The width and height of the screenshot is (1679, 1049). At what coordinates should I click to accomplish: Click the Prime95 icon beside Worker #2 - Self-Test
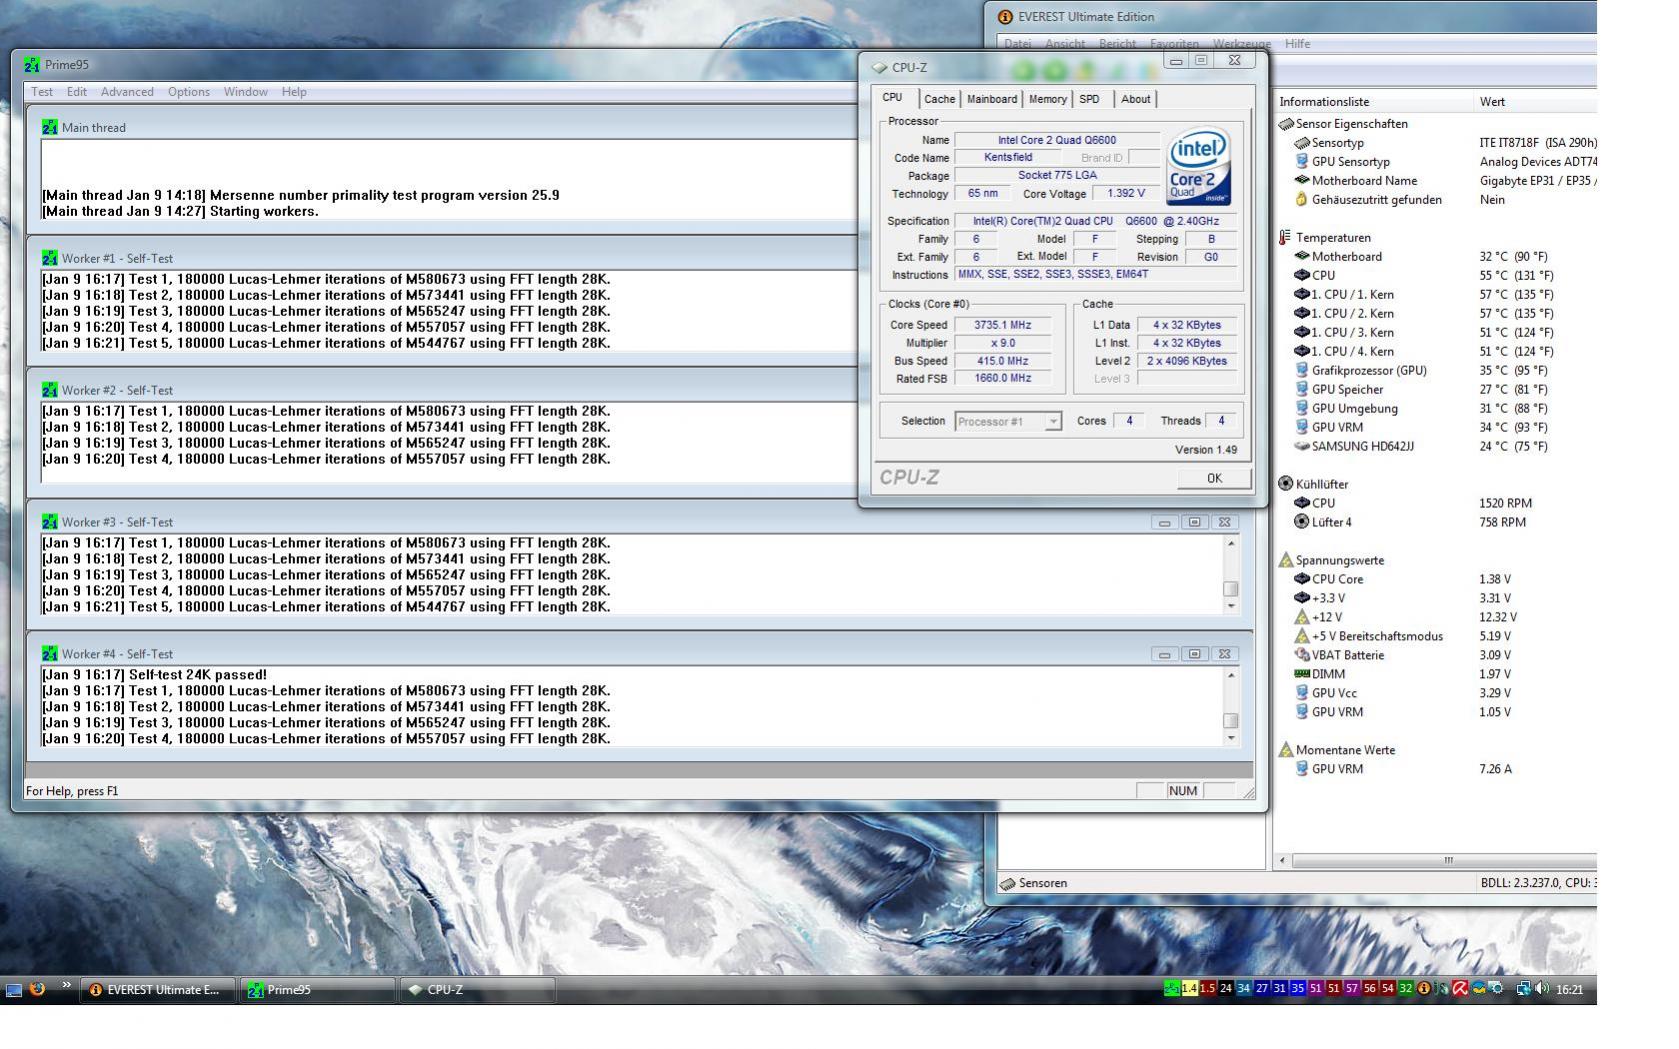[50, 390]
